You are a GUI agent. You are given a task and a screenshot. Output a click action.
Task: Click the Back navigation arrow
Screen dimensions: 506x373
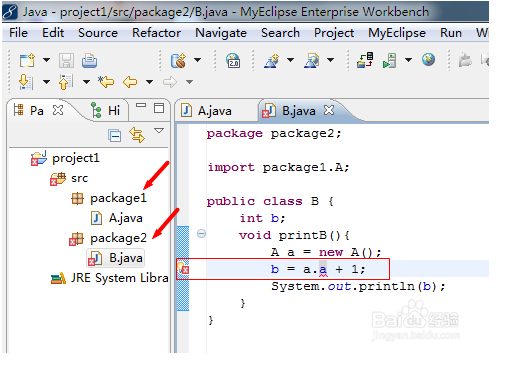point(130,82)
